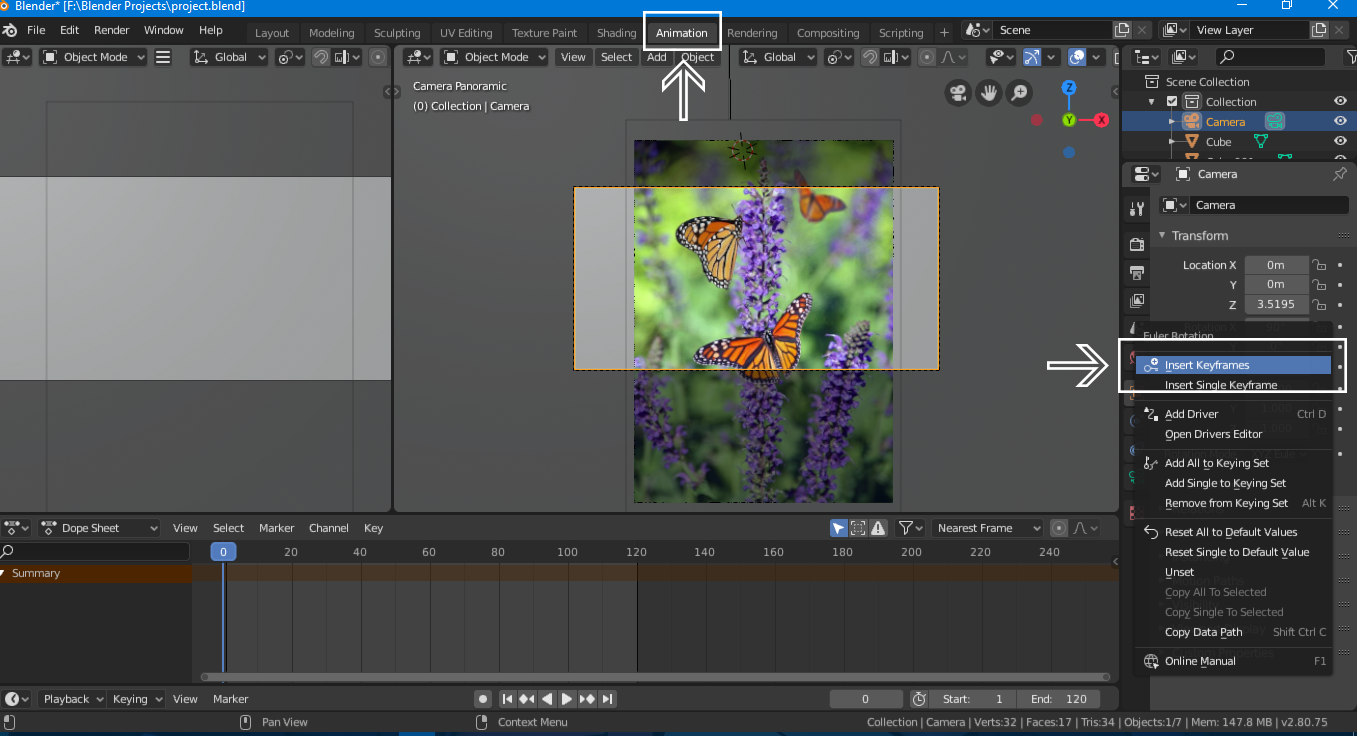1357x736 pixels.
Task: Click Add Driver in the context menu
Action: point(1191,414)
